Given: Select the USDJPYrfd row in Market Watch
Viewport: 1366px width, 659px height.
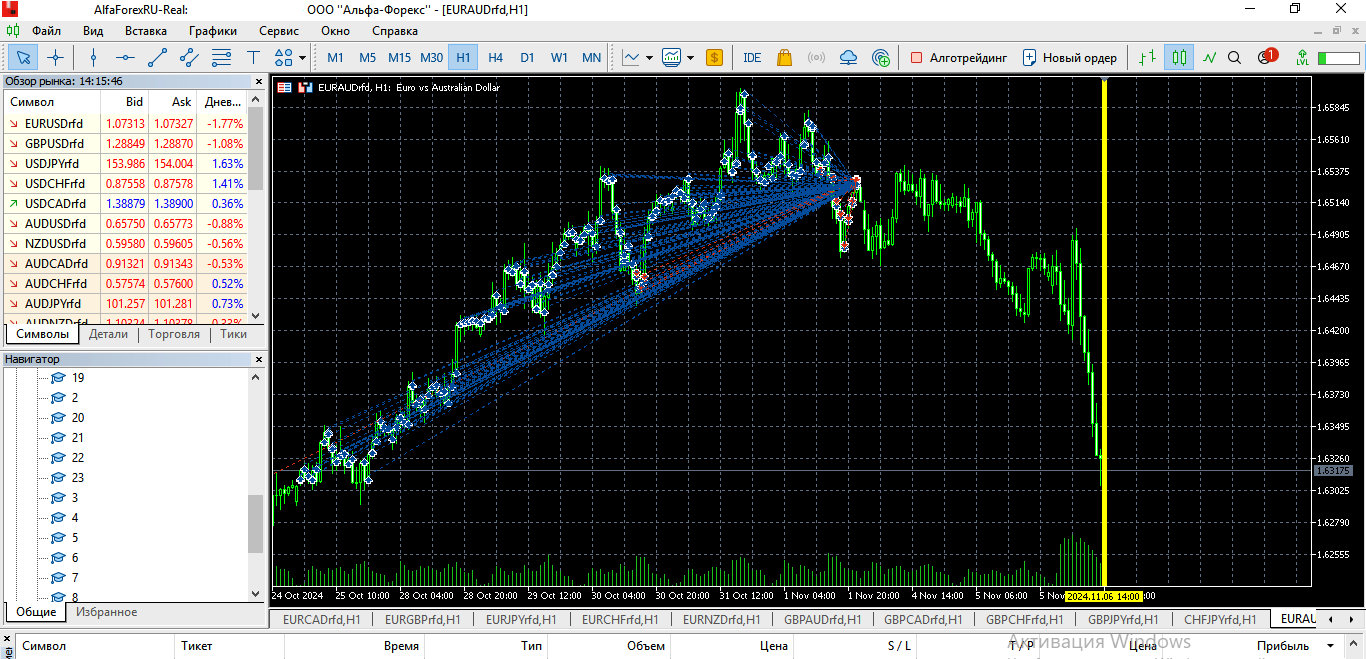Looking at the screenshot, I should [124, 163].
